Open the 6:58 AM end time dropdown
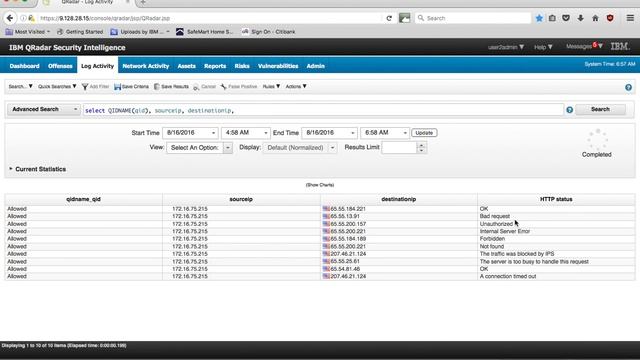 pos(384,133)
